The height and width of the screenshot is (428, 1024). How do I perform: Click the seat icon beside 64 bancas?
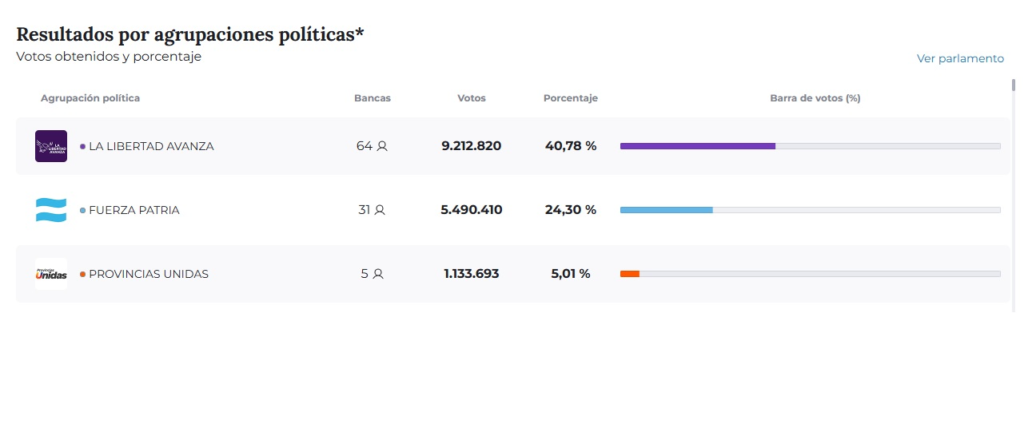[382, 146]
